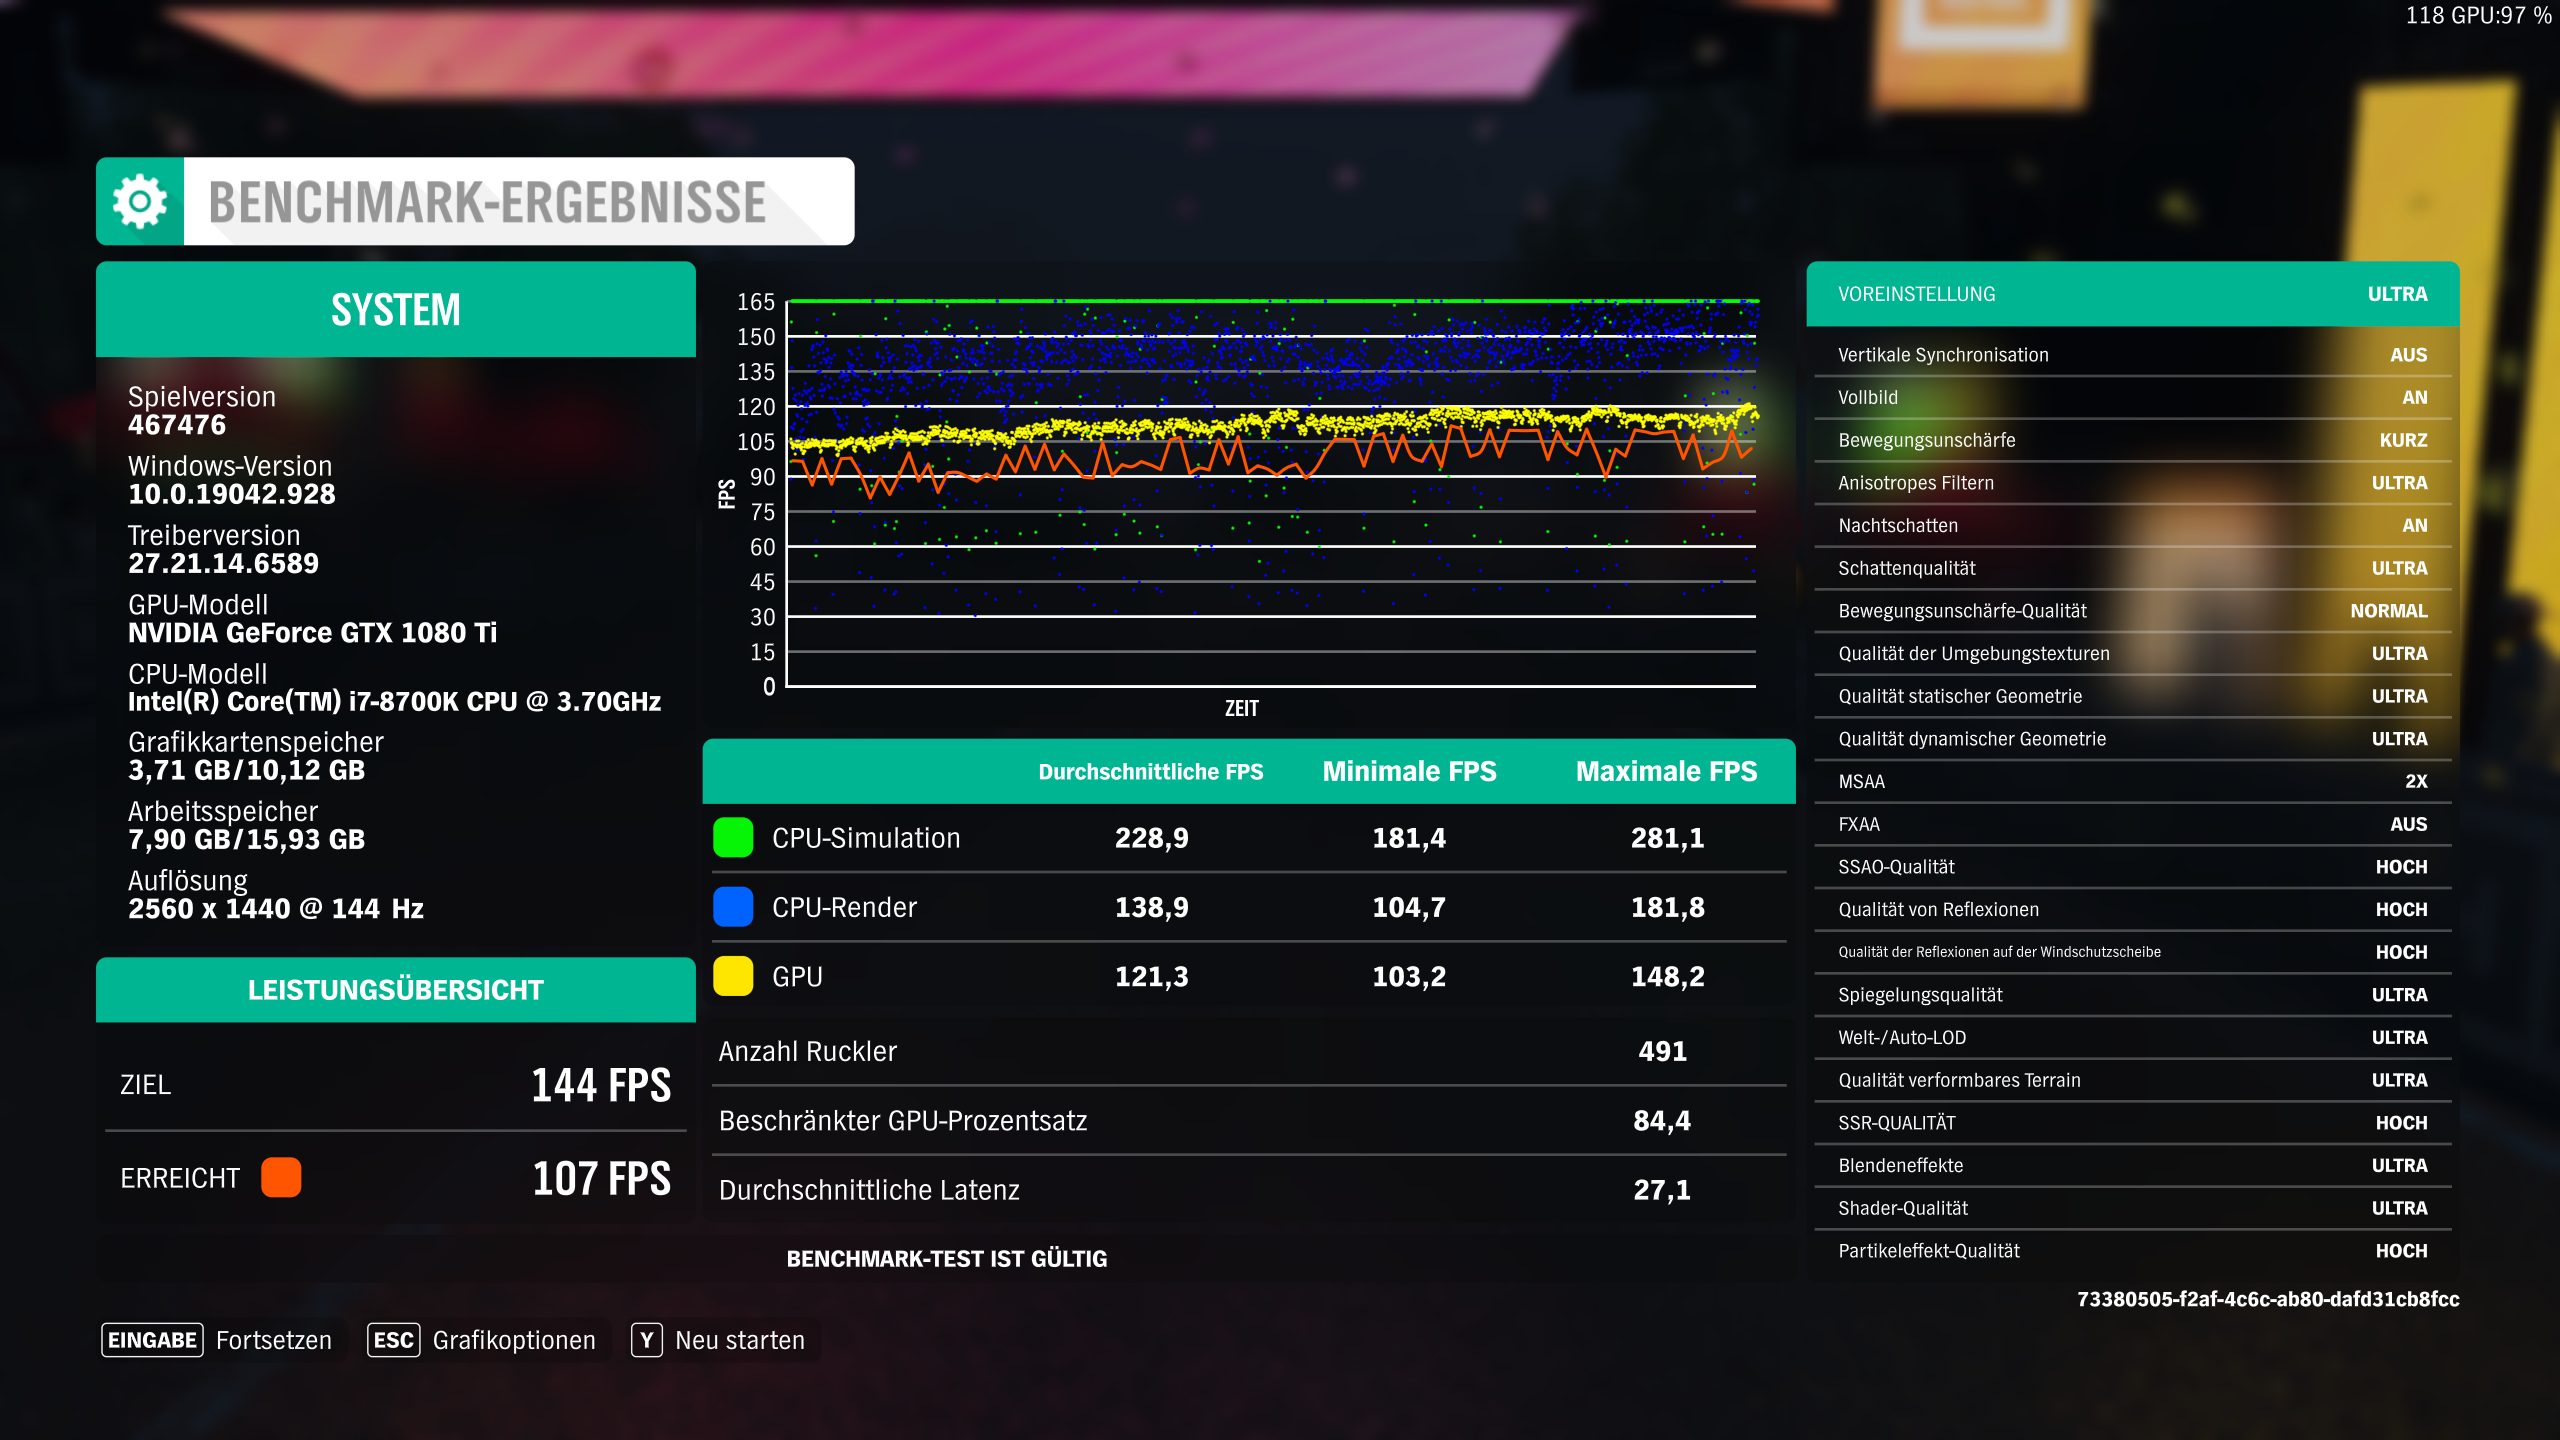Toggle Vertikale Synchronisation from AUS
The height and width of the screenshot is (1440, 2560).
tap(2133, 354)
